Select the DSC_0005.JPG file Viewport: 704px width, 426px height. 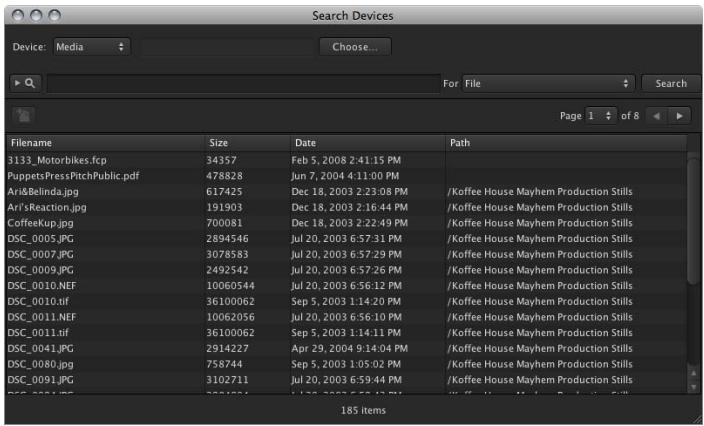(40, 239)
